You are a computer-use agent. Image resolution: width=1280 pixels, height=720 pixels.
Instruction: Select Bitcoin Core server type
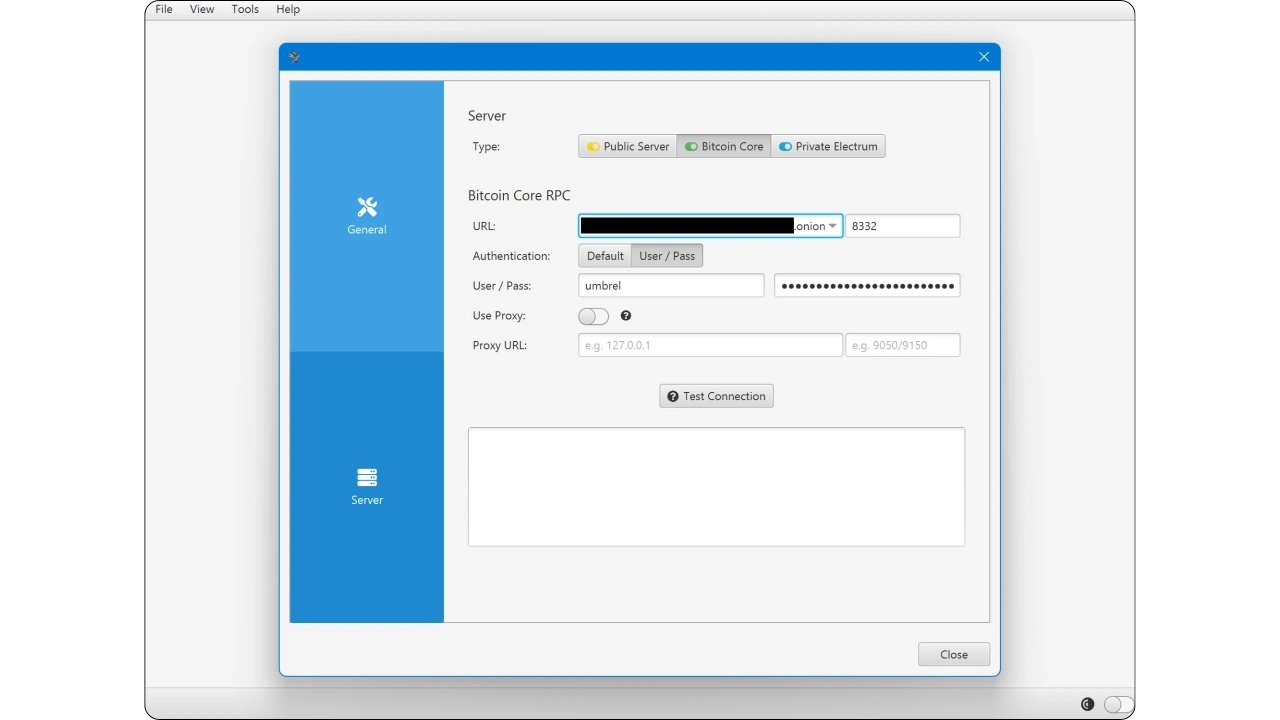724,146
